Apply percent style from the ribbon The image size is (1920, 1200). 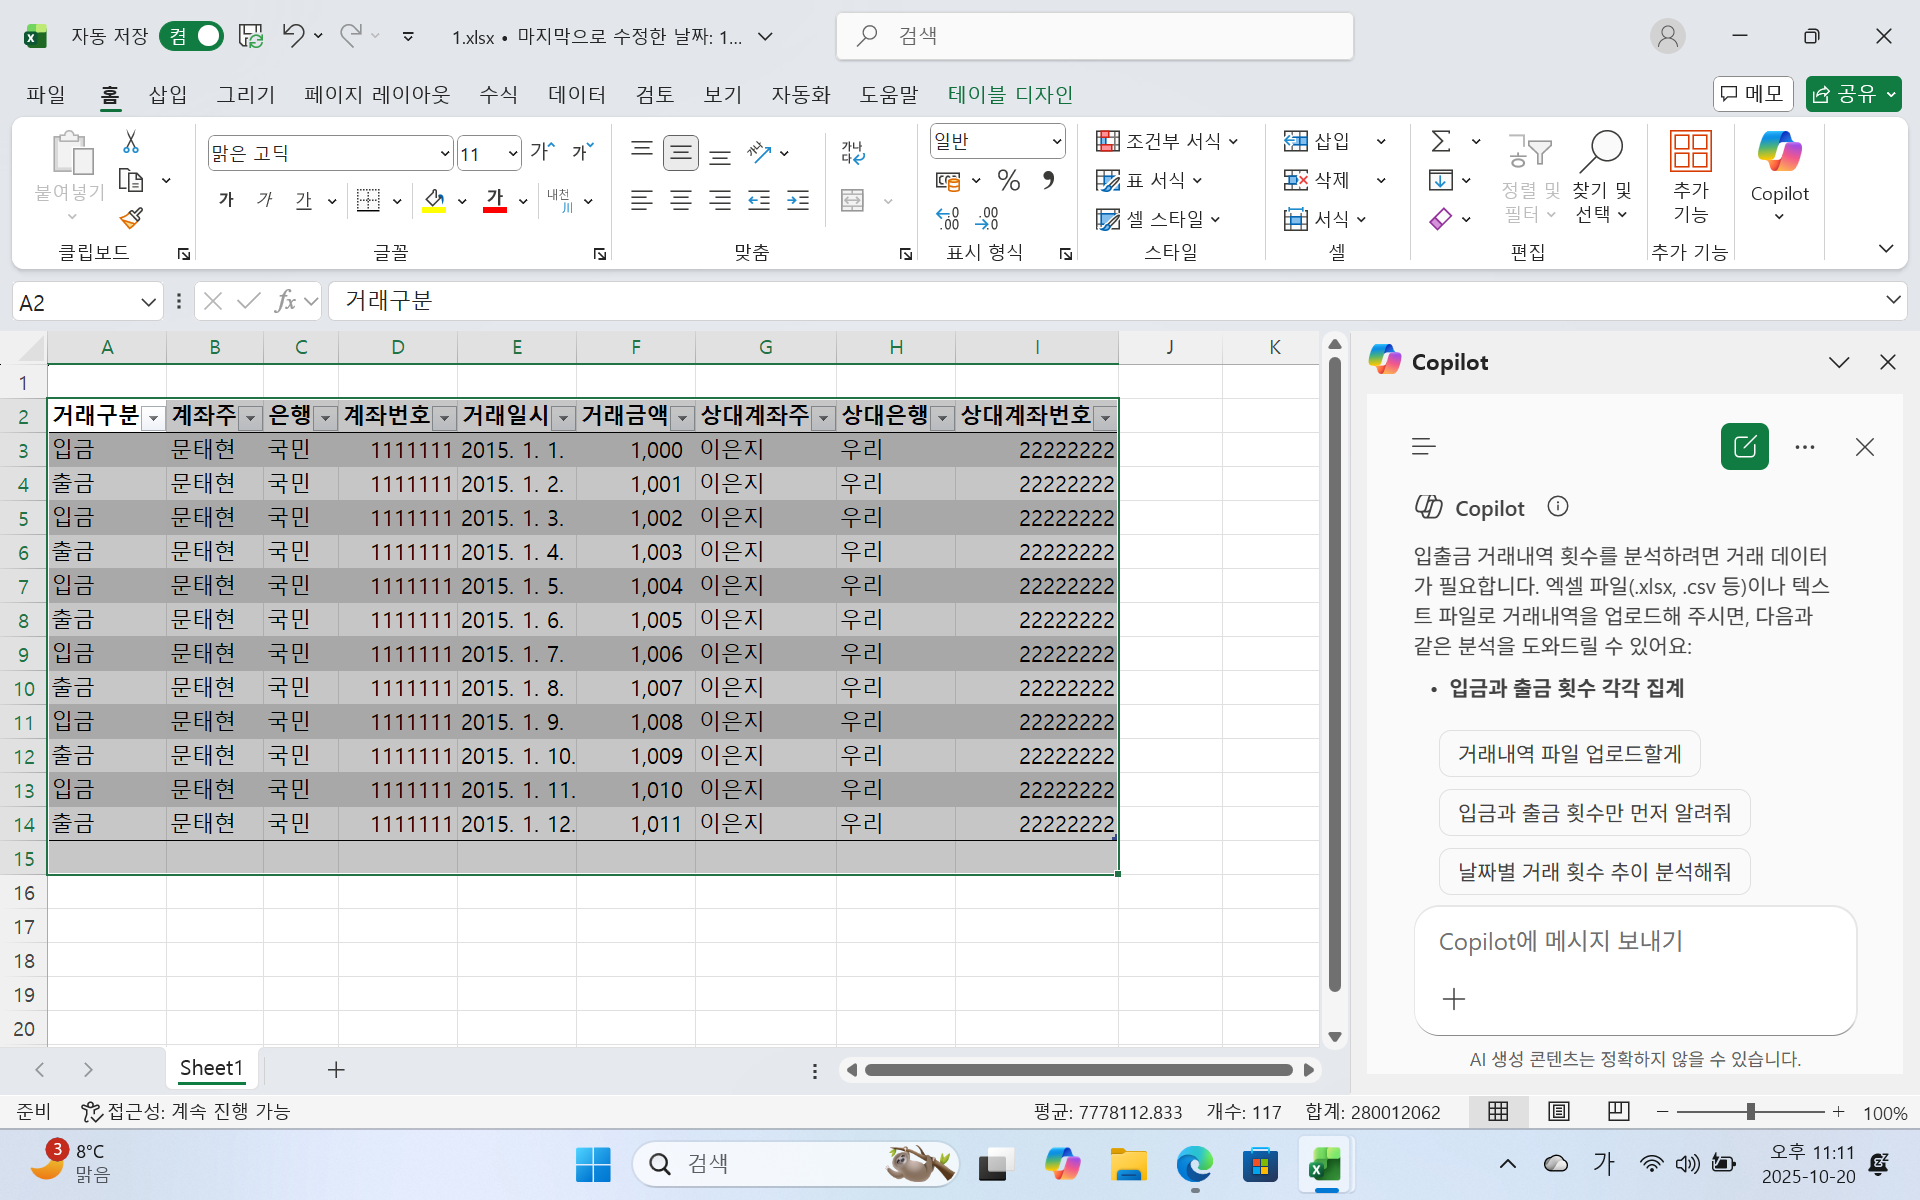(1008, 180)
